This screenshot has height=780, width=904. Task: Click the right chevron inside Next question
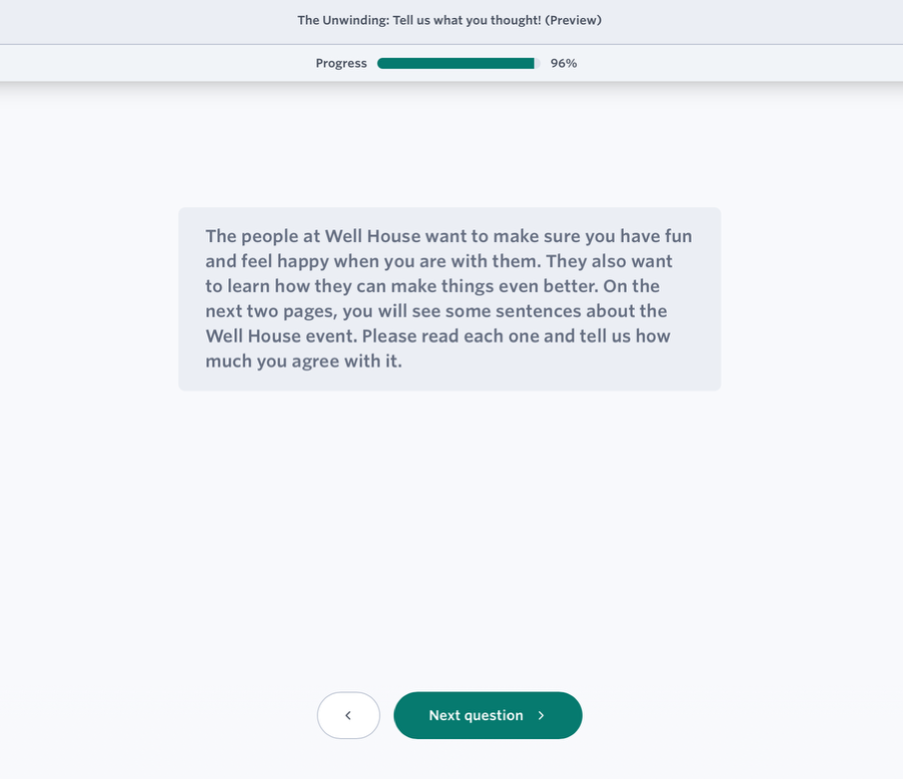541,716
